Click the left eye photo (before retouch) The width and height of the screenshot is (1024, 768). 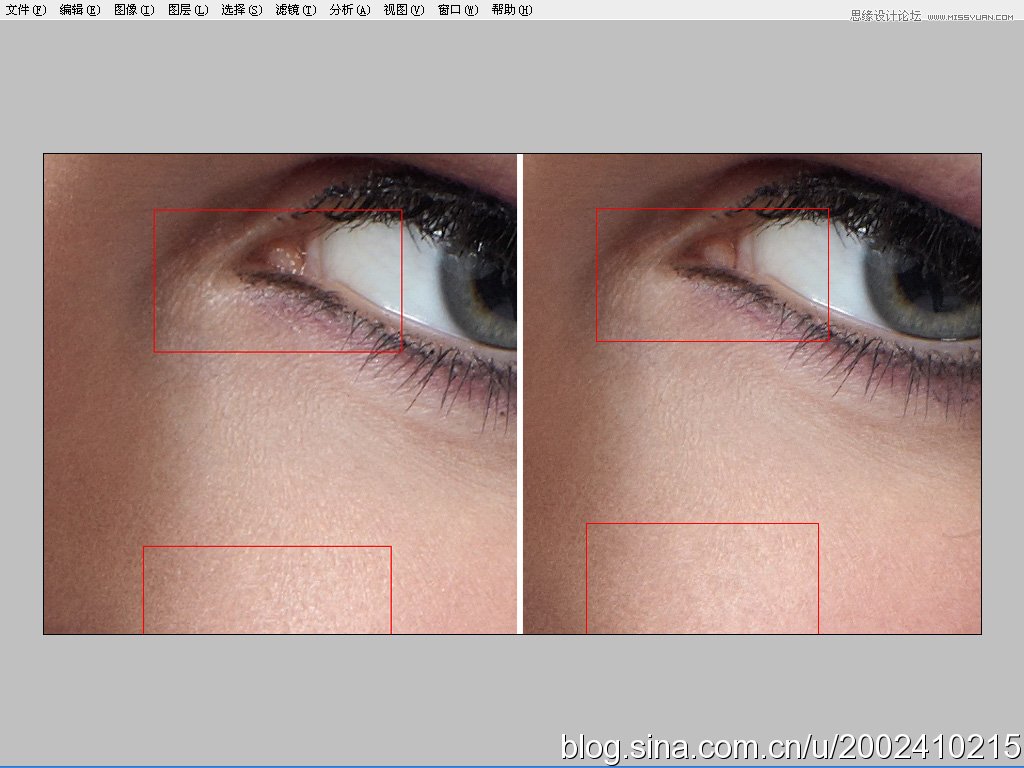[x=280, y=394]
